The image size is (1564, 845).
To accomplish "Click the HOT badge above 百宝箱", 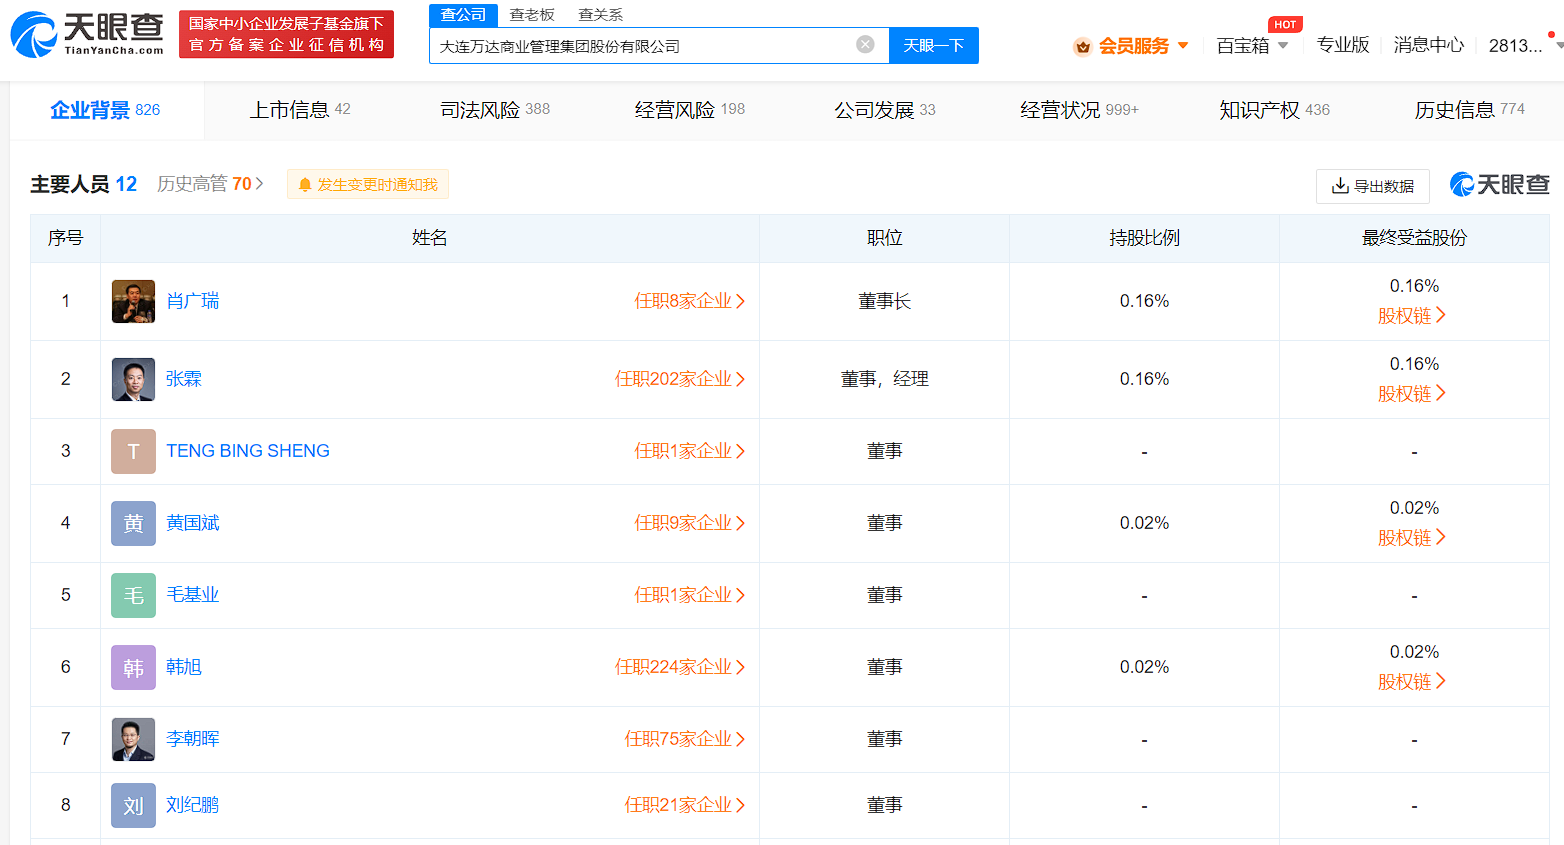I will [x=1285, y=24].
